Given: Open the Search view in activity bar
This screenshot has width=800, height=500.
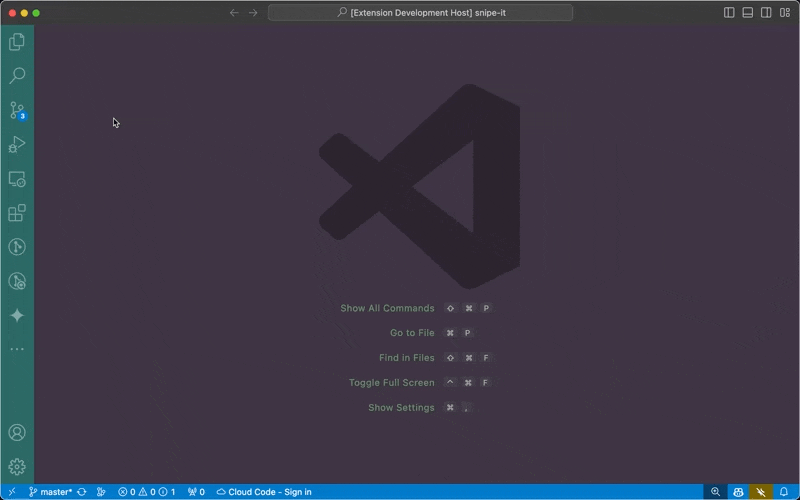Looking at the screenshot, I should pyautogui.click(x=17, y=76).
